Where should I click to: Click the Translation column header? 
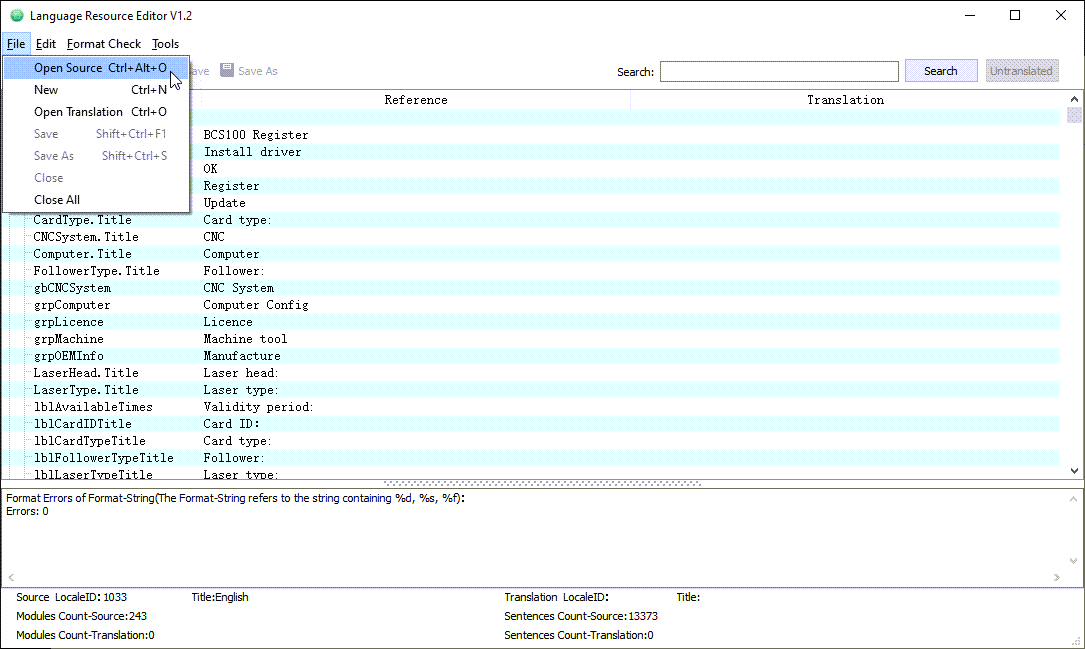[845, 100]
